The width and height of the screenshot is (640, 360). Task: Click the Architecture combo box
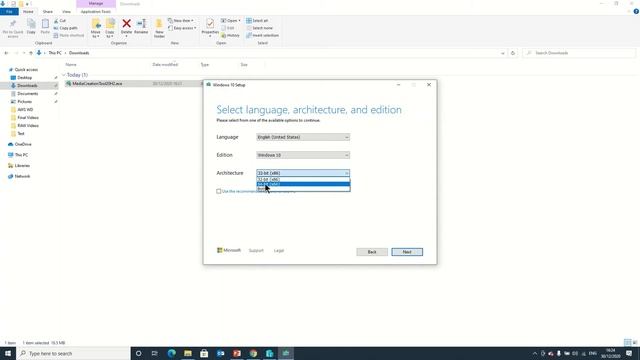(x=303, y=173)
